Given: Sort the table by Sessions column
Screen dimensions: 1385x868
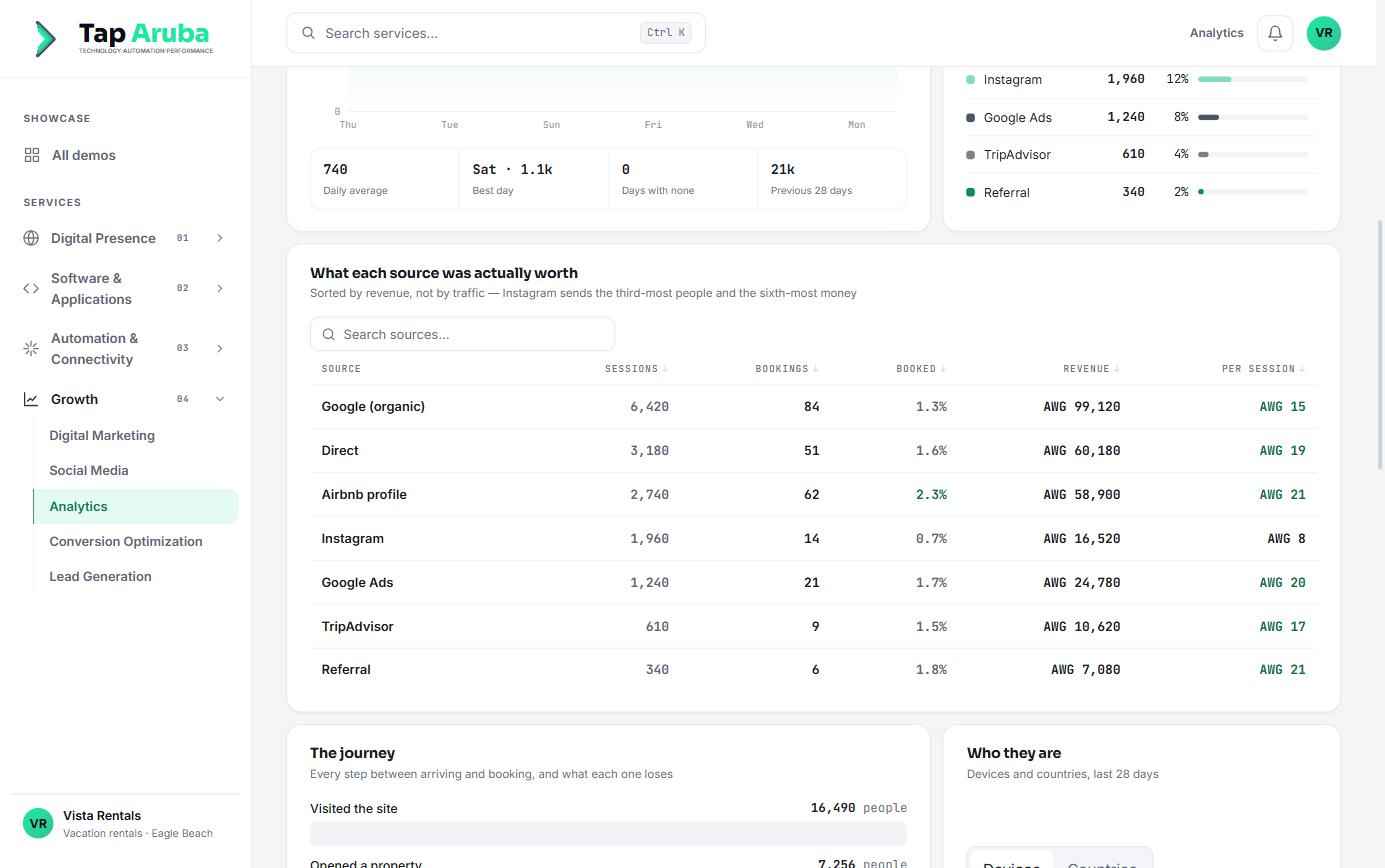Looking at the screenshot, I should pyautogui.click(x=636, y=369).
